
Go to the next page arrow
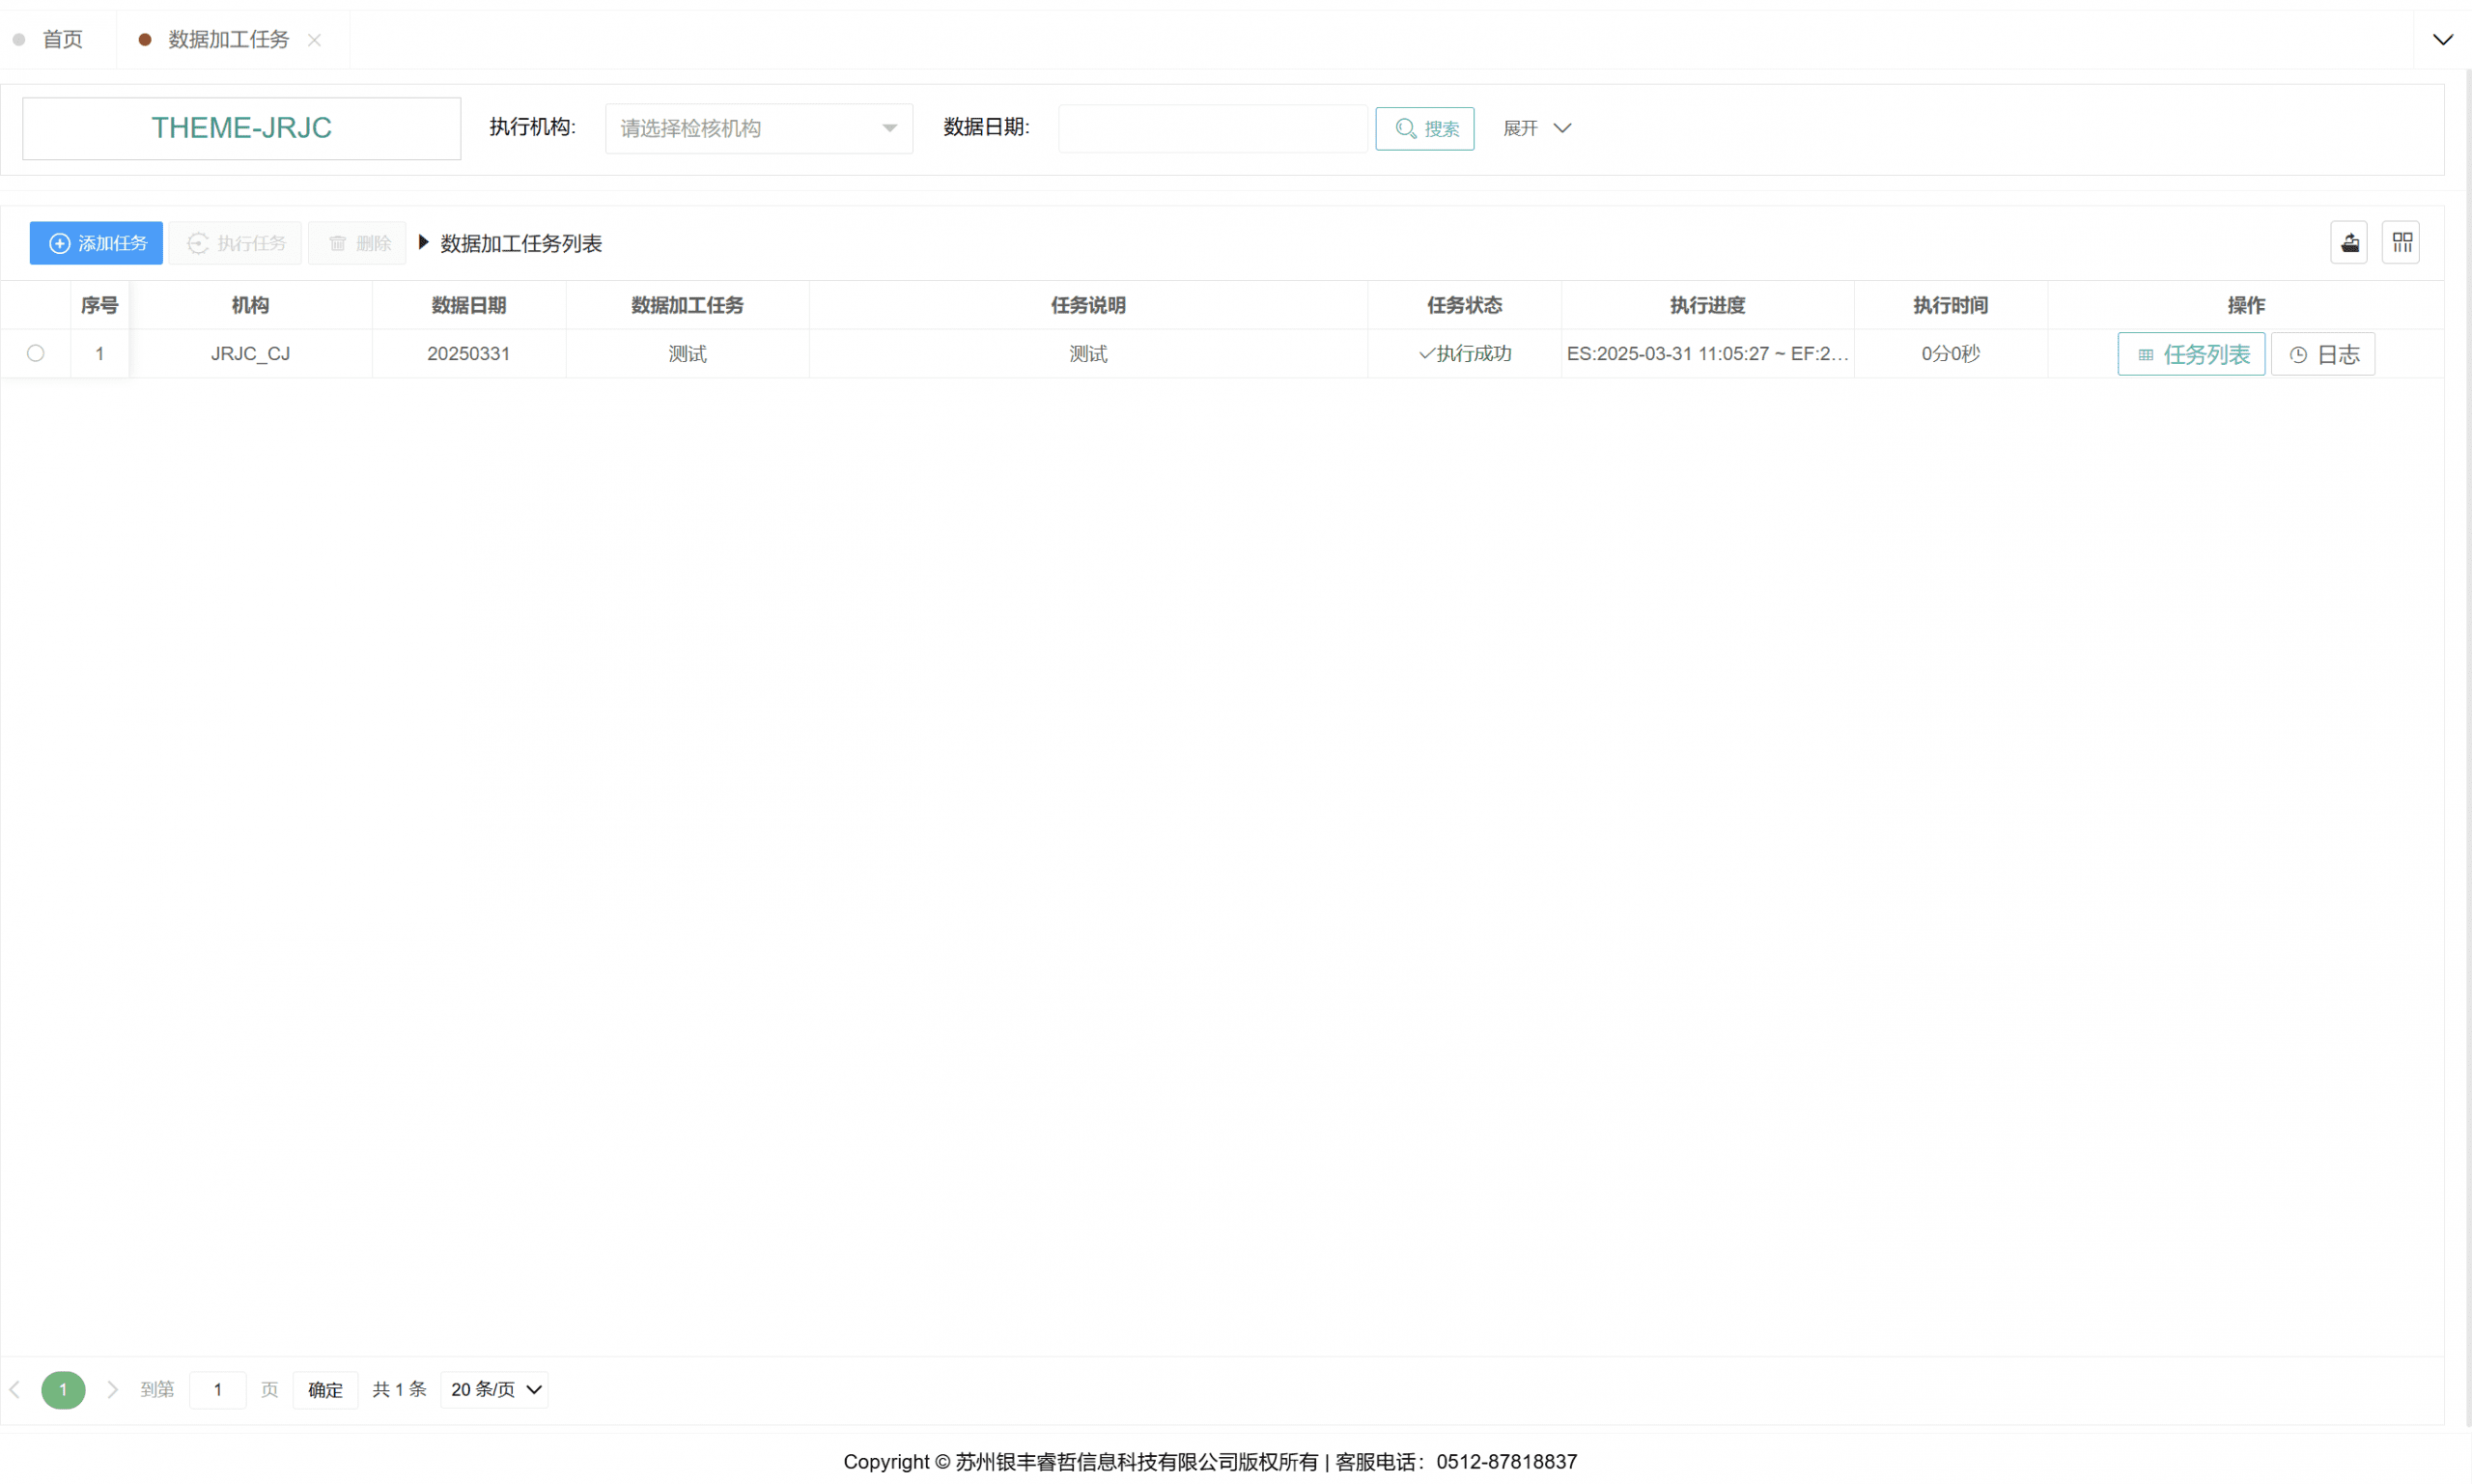click(x=113, y=1389)
